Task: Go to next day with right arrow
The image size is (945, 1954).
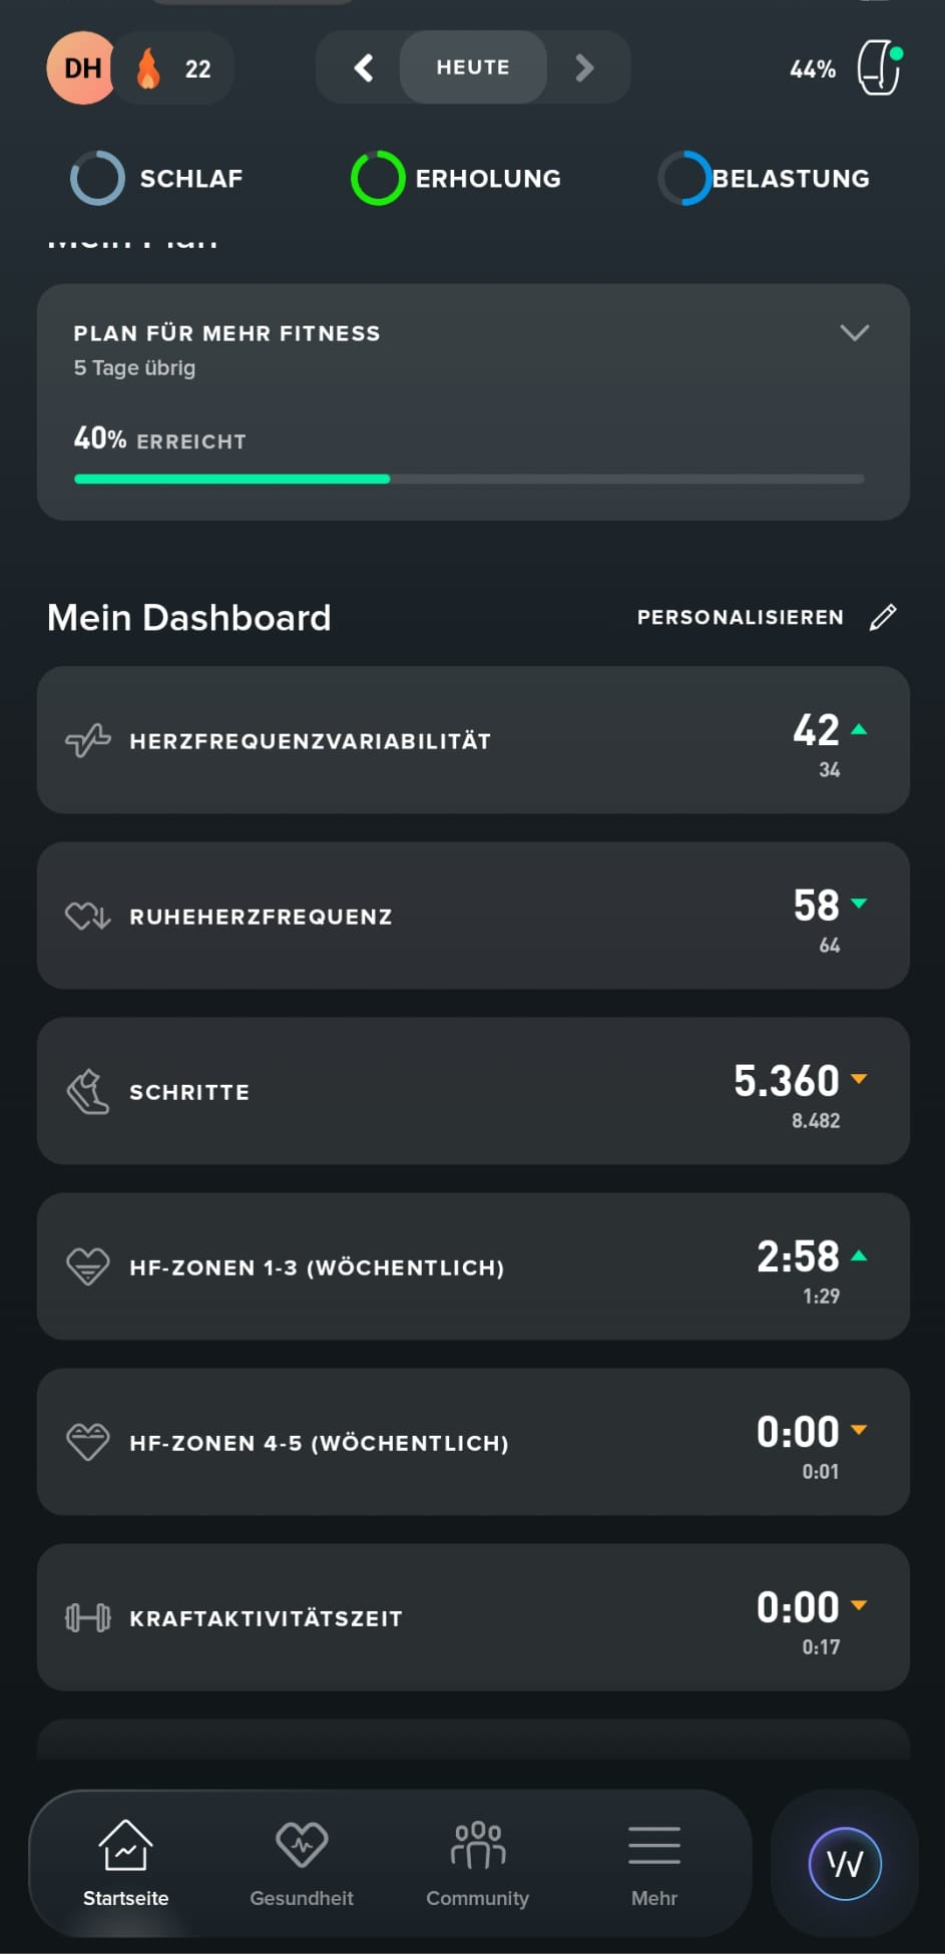Action: click(x=585, y=68)
